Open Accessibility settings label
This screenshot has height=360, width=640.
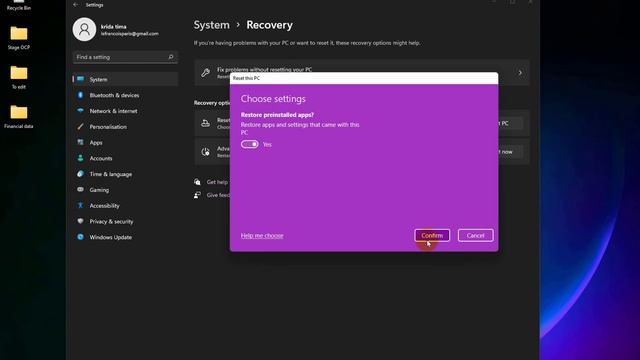[x=104, y=206]
